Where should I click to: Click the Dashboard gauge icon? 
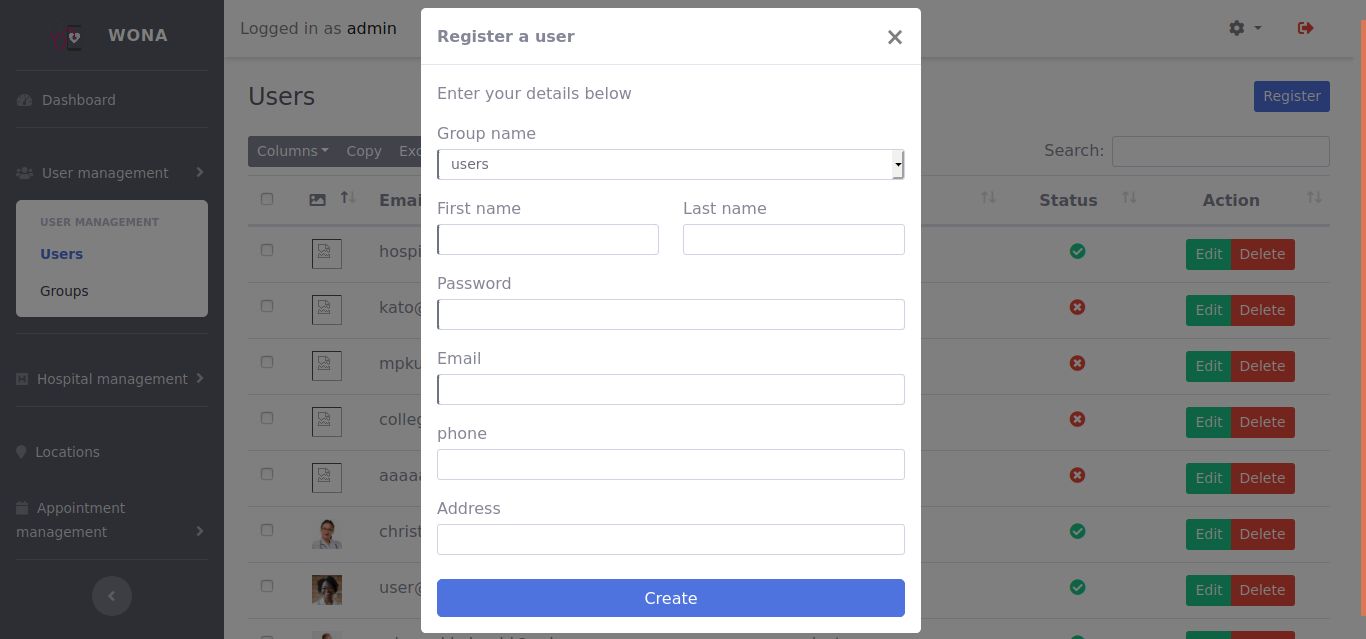point(25,100)
